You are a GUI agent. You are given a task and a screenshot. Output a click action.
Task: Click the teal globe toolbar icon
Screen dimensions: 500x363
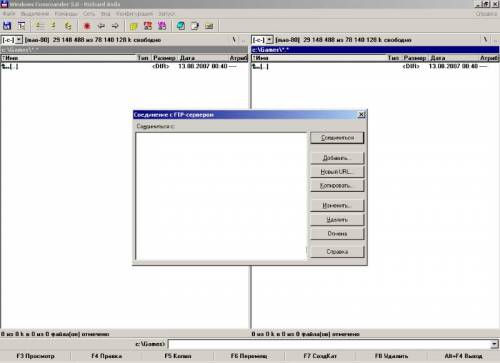(181, 26)
